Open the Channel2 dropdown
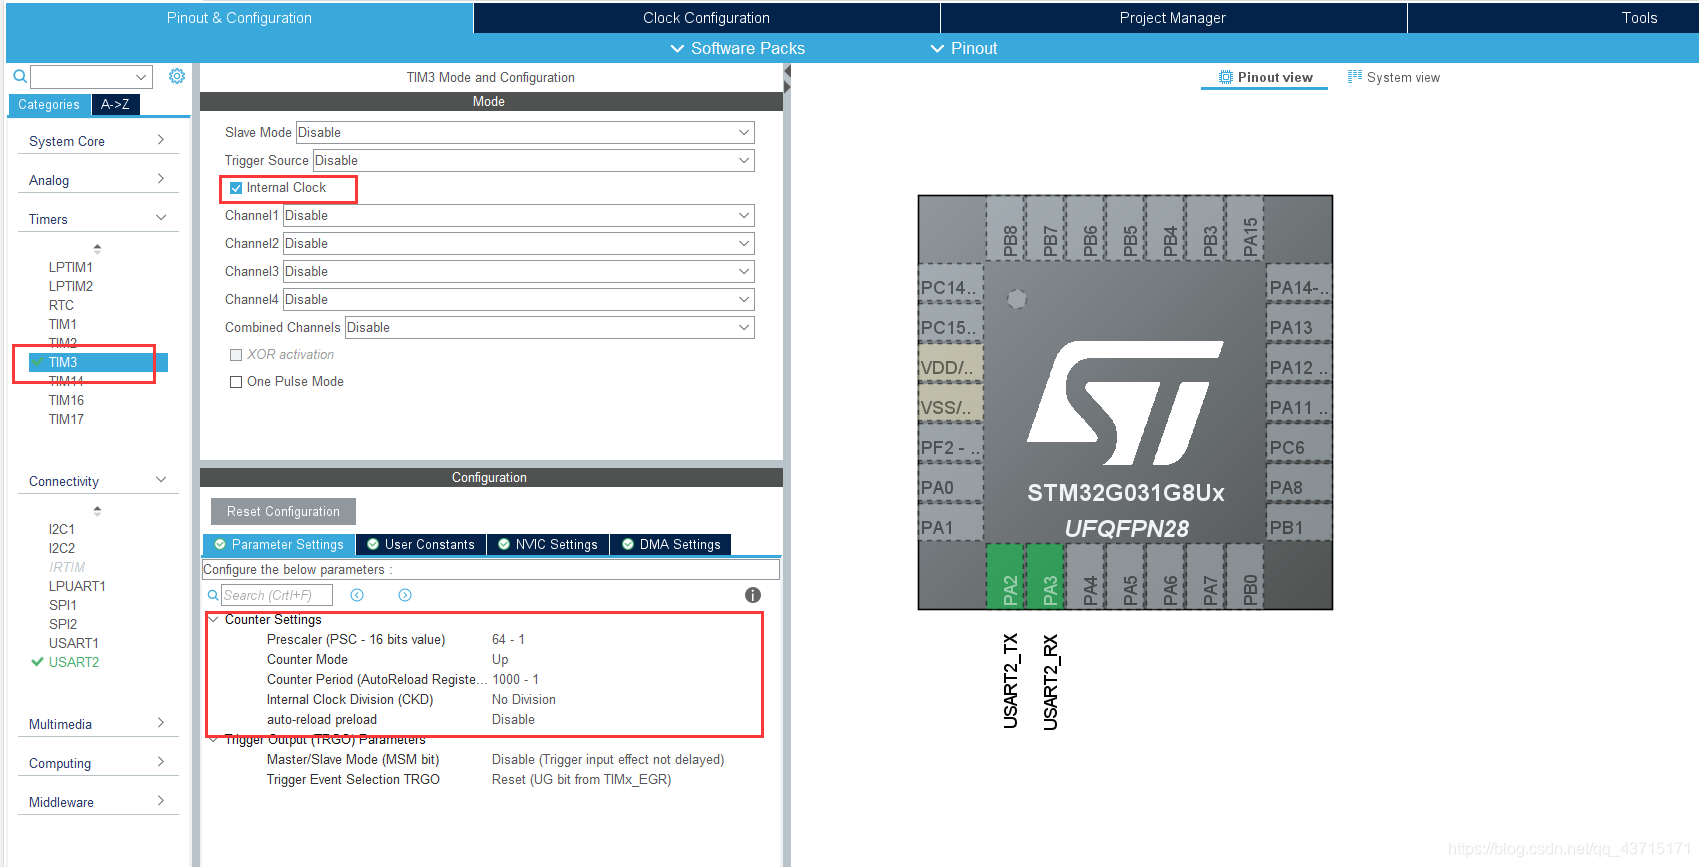 [519, 244]
